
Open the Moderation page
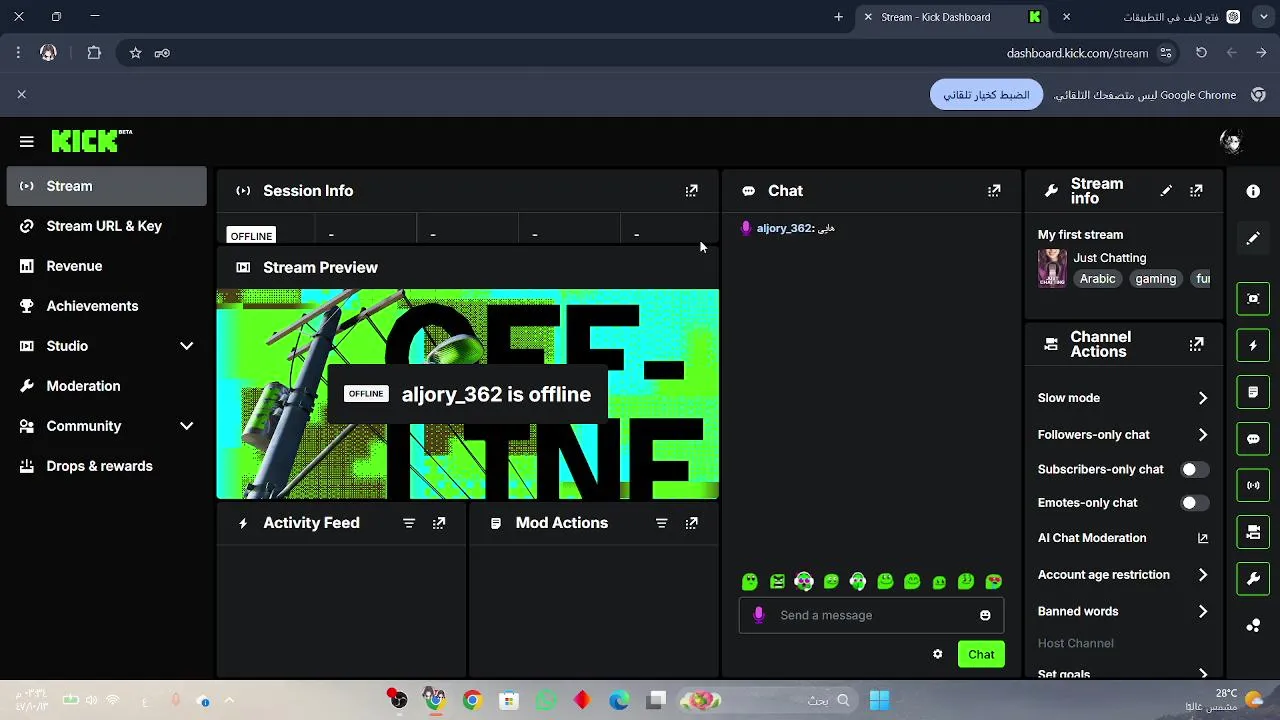[x=106, y=386]
